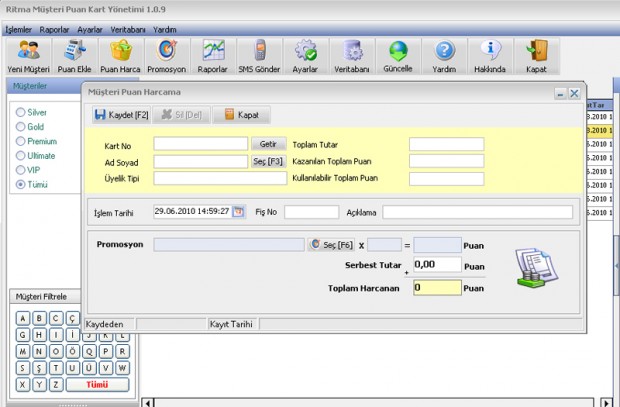Open the Ayarlar menu in menu bar

[90, 30]
